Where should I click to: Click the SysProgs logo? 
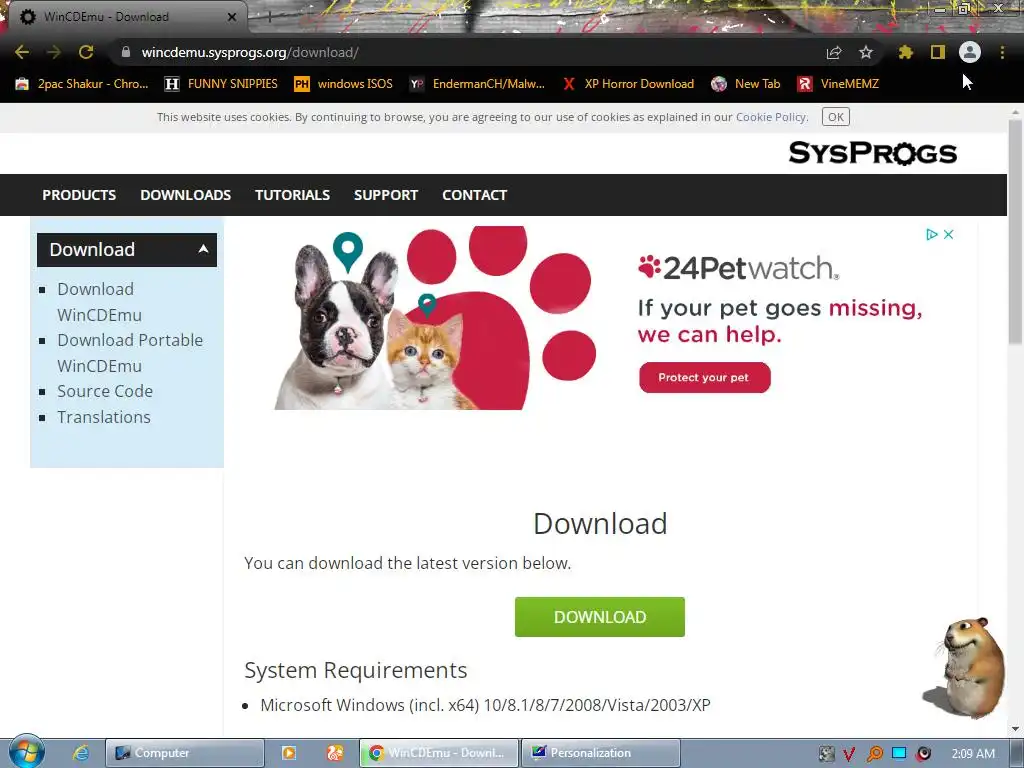tap(872, 153)
